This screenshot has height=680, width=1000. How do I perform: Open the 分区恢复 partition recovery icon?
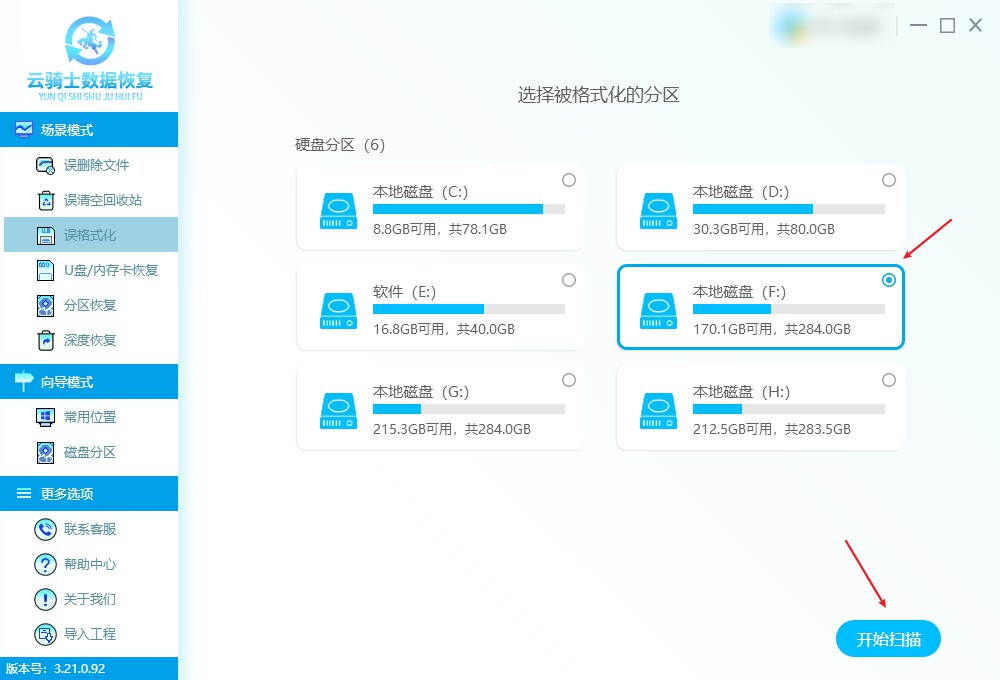coord(45,306)
